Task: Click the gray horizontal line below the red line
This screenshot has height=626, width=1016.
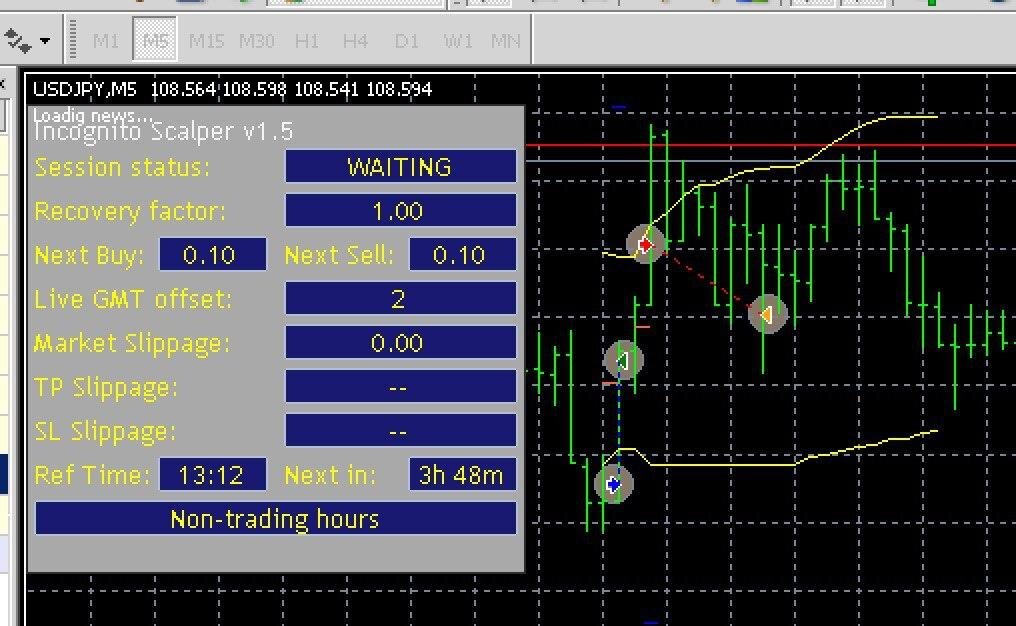Action: (770, 160)
